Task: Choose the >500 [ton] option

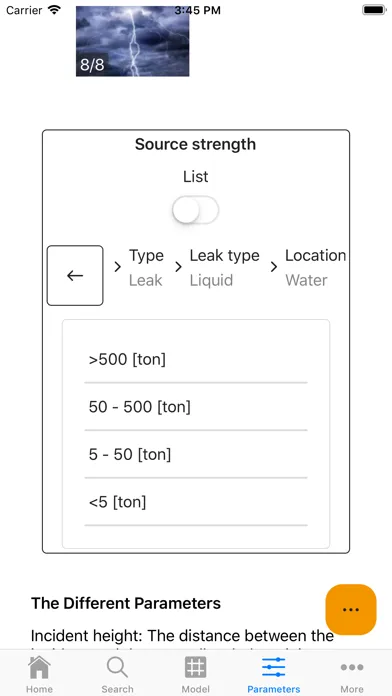Action: (x=196, y=360)
